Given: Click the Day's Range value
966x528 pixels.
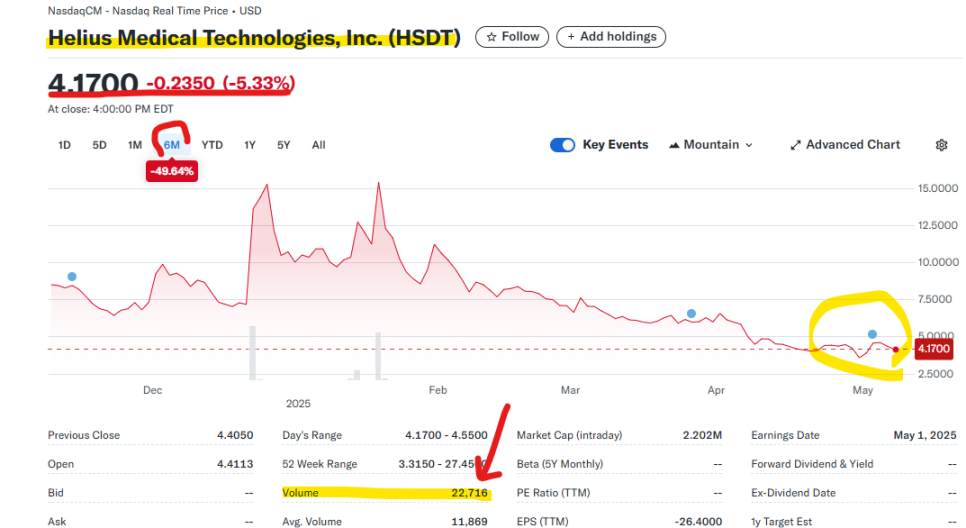Looking at the screenshot, I should pos(446,435).
